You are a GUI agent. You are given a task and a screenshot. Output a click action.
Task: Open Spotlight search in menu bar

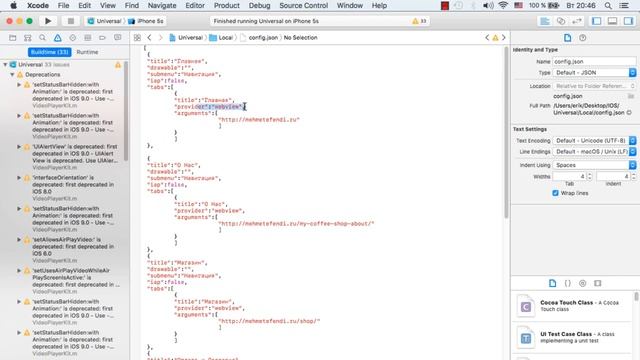(x=608, y=6)
